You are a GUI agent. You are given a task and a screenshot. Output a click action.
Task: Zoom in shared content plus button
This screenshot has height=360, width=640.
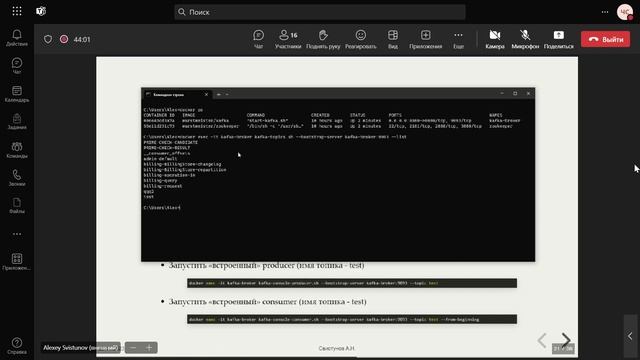pos(149,348)
